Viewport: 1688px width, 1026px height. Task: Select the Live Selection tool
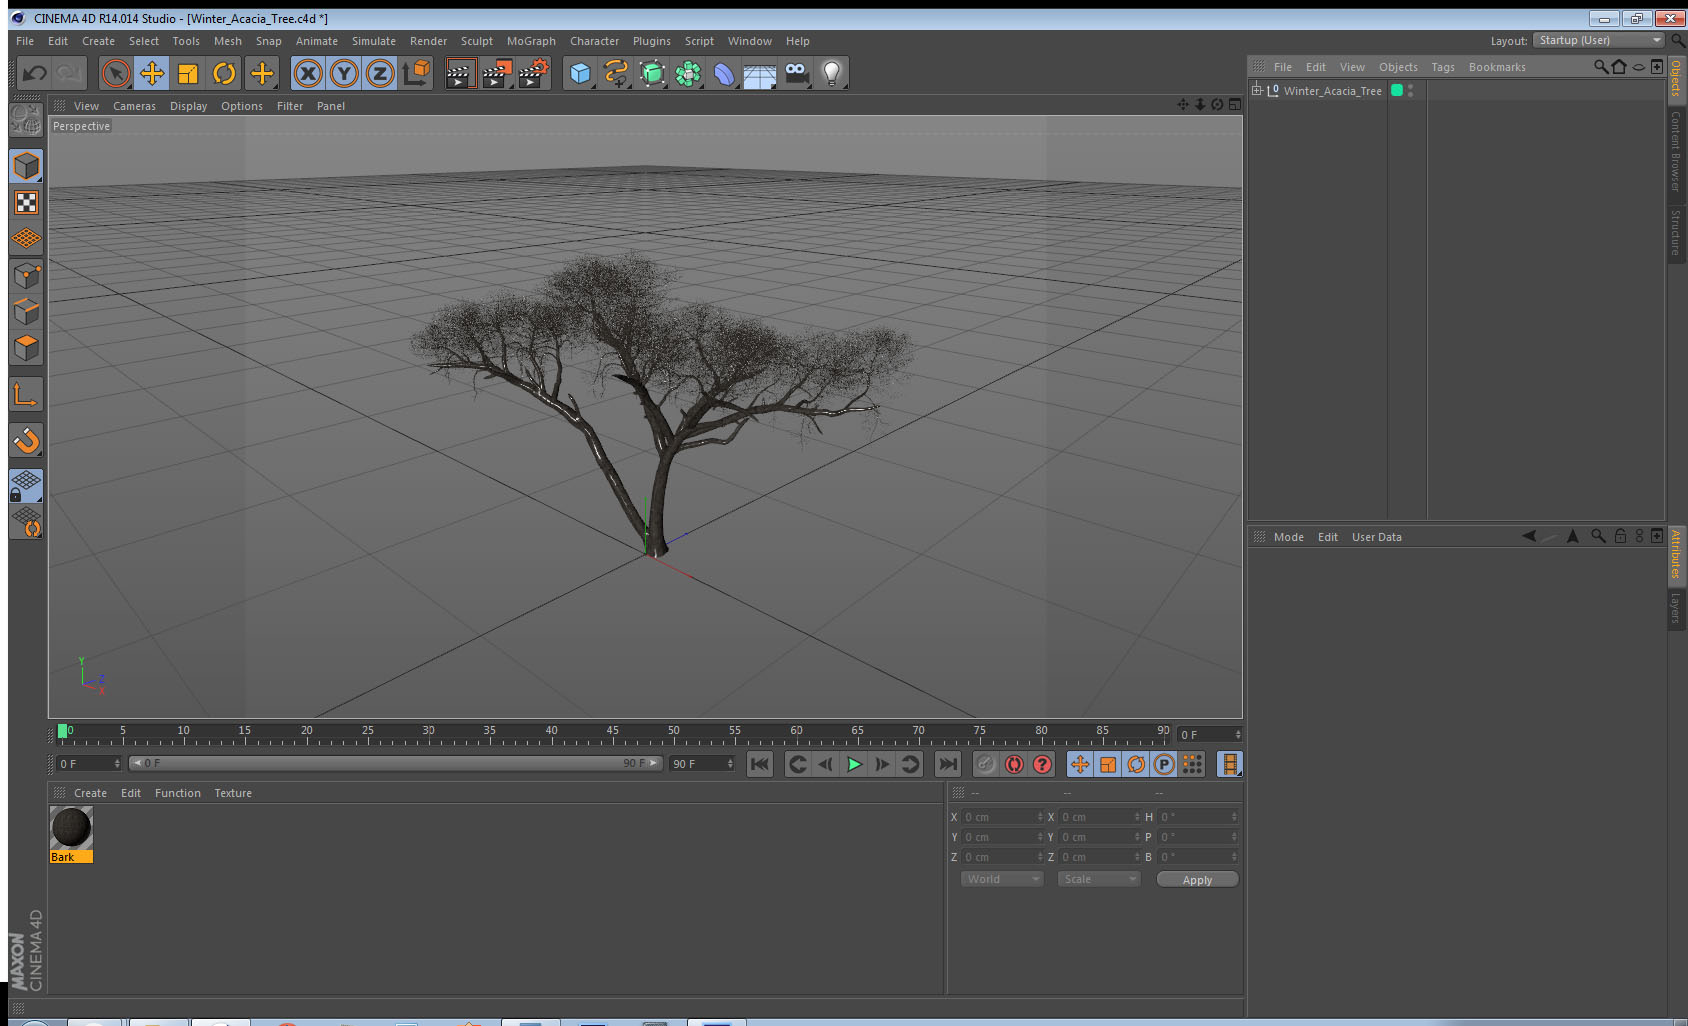116,73
